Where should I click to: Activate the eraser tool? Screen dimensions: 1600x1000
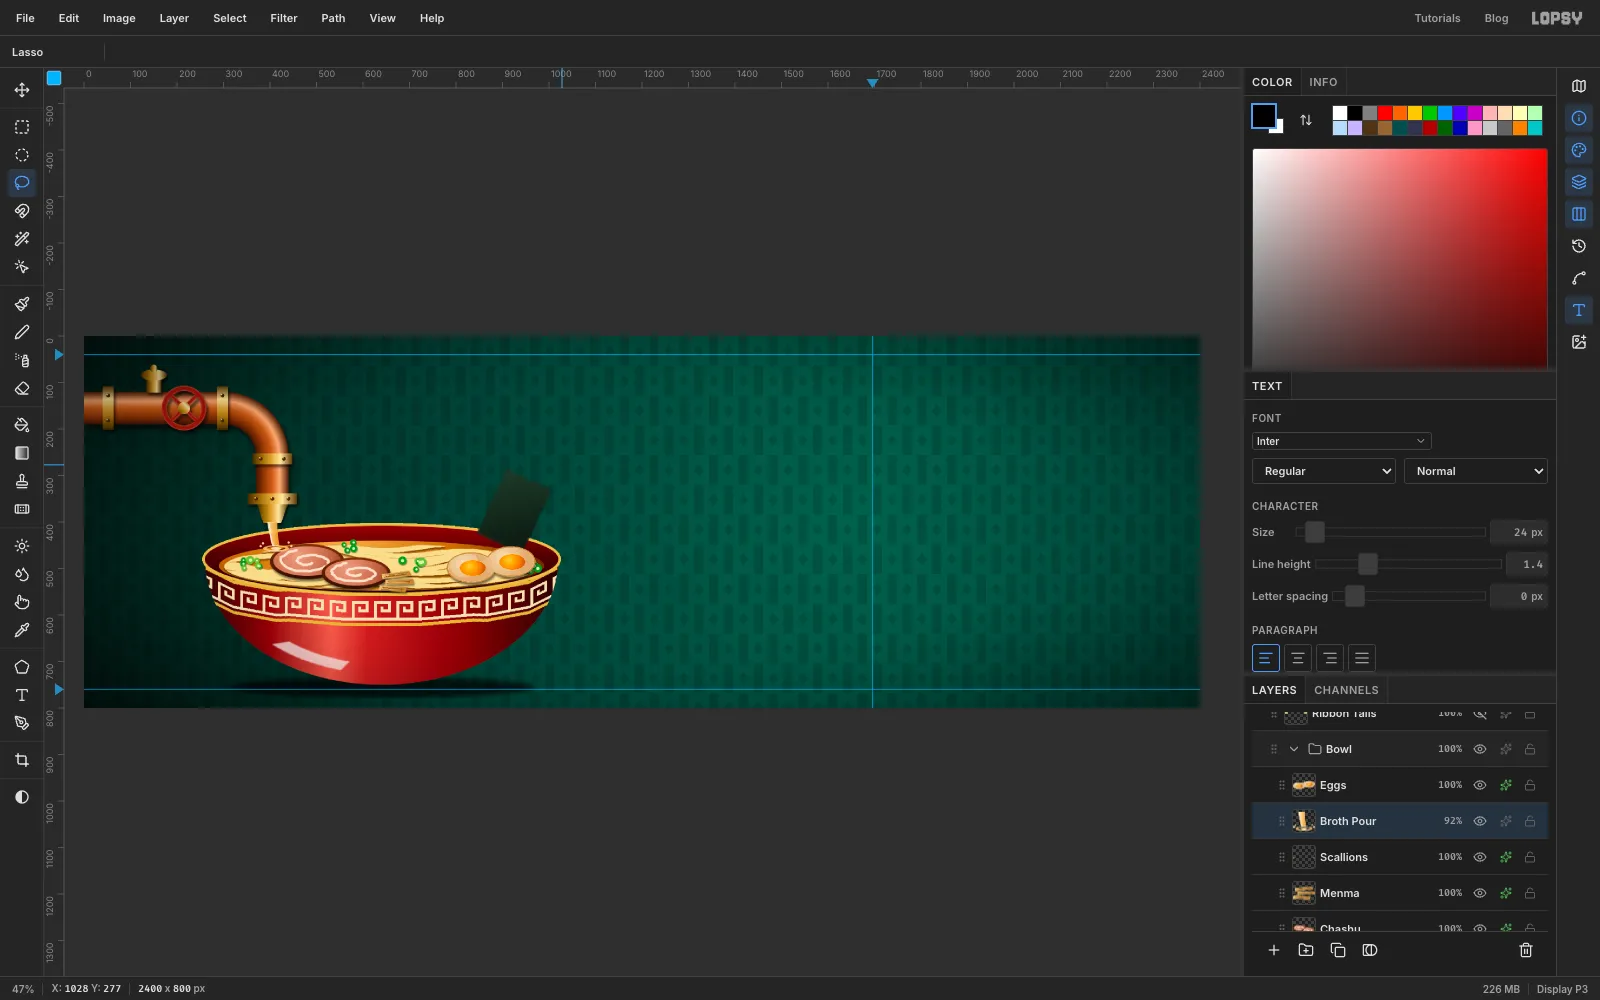tap(22, 388)
